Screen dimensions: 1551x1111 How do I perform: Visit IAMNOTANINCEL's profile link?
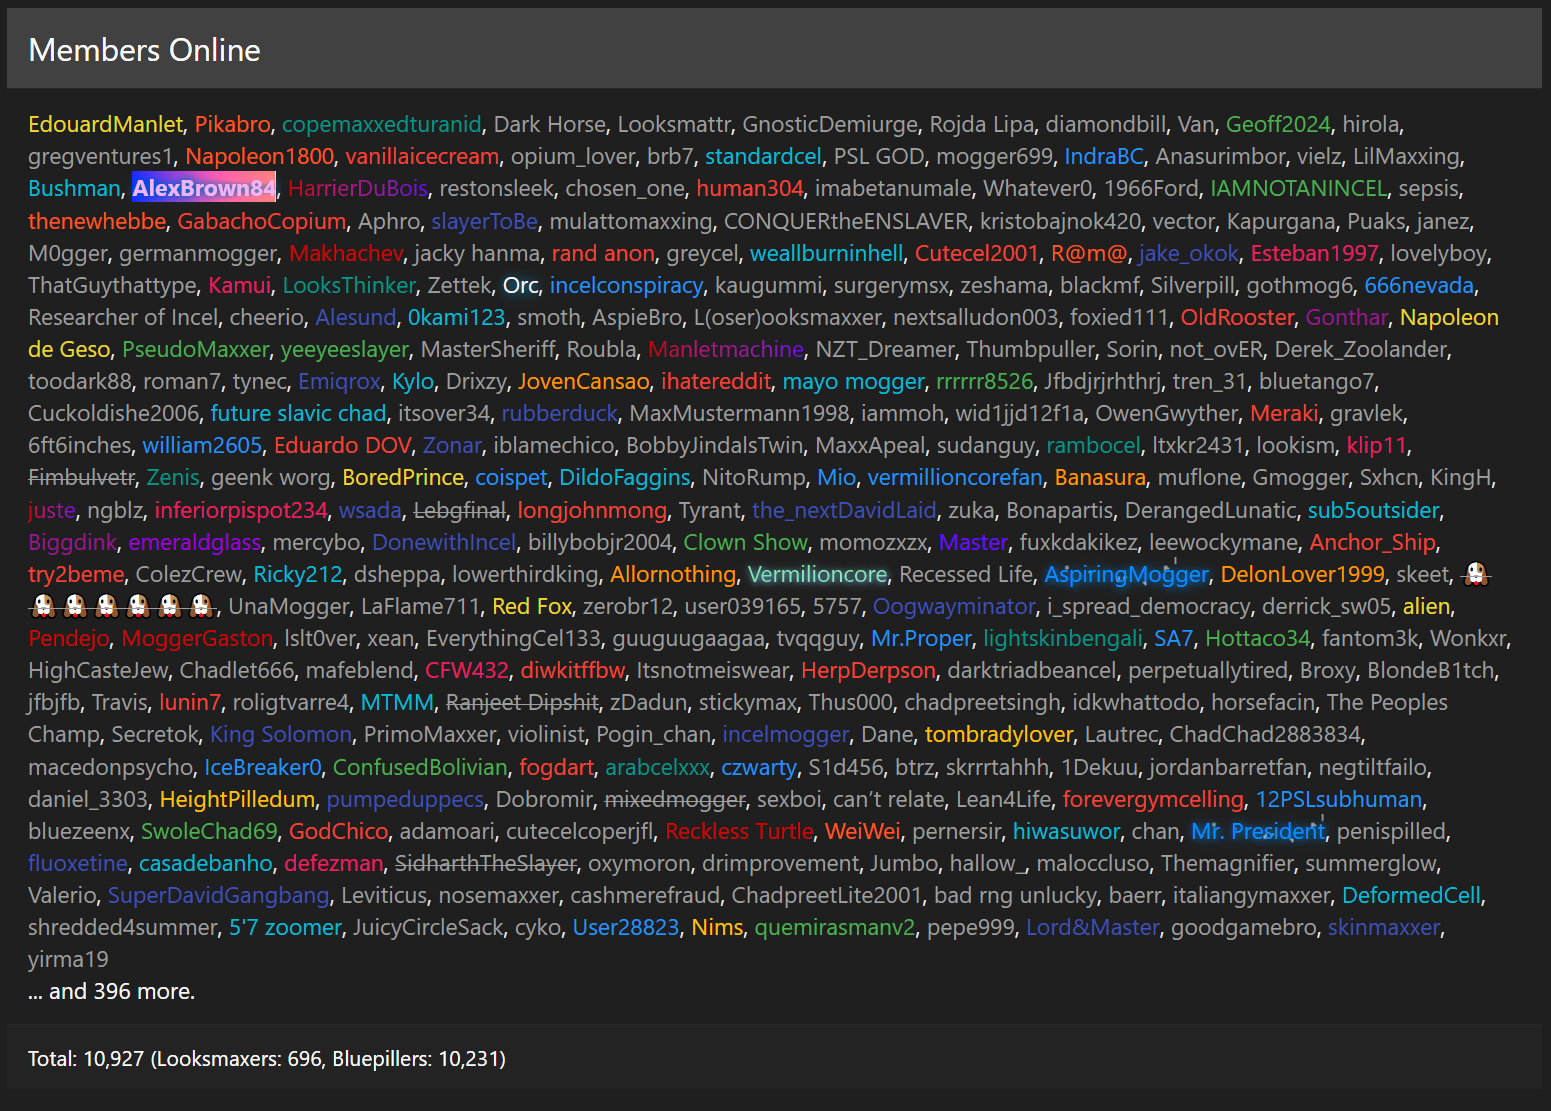(x=1298, y=188)
